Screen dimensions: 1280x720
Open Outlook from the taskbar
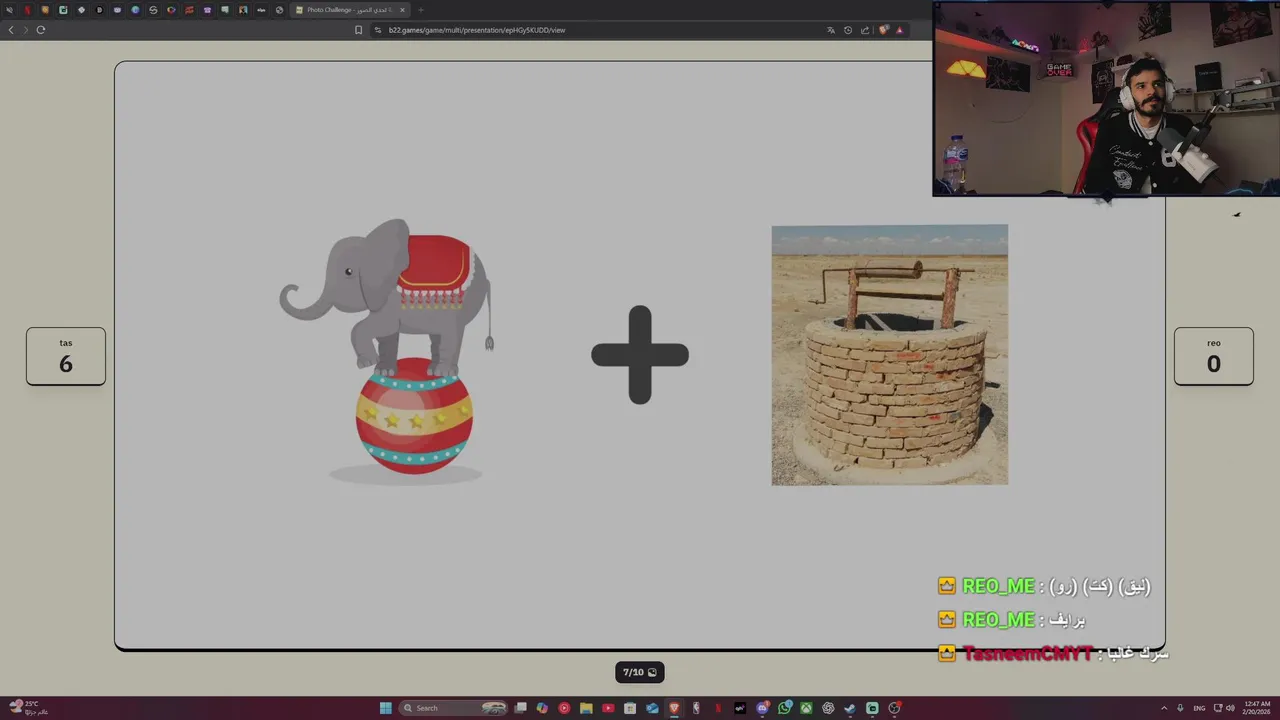tap(652, 708)
